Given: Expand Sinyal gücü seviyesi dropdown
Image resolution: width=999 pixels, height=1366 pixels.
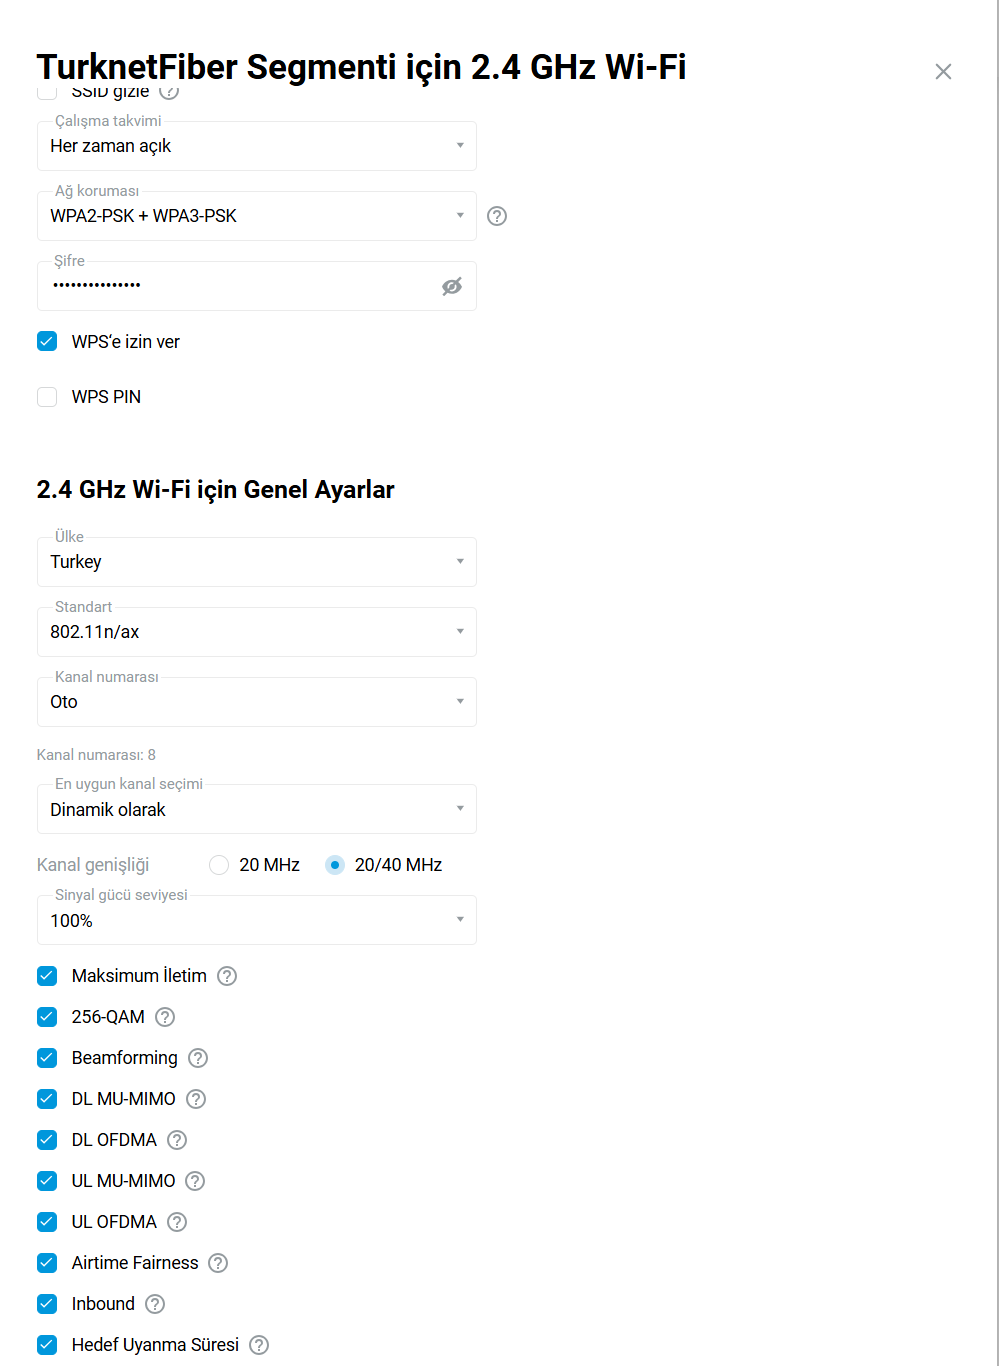Looking at the screenshot, I should pyautogui.click(x=257, y=920).
